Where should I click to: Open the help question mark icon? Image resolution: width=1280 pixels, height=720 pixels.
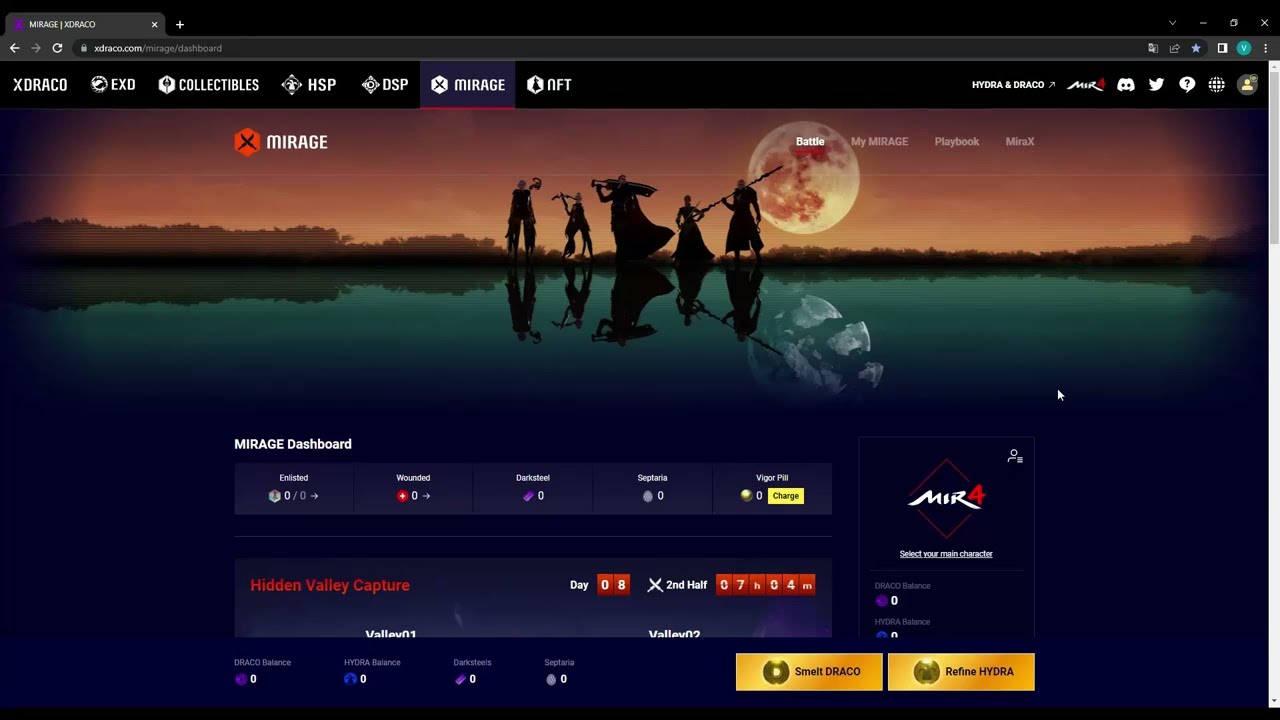1187,85
